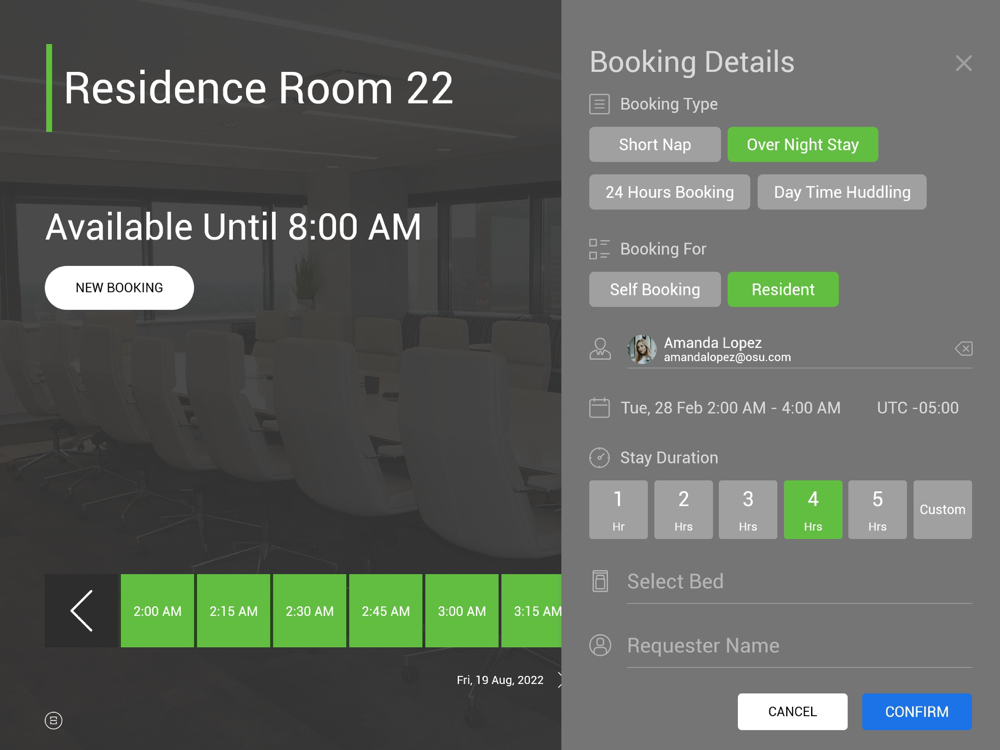Open the round menu icon at bottom left
The height and width of the screenshot is (750, 1000).
pyautogui.click(x=54, y=720)
